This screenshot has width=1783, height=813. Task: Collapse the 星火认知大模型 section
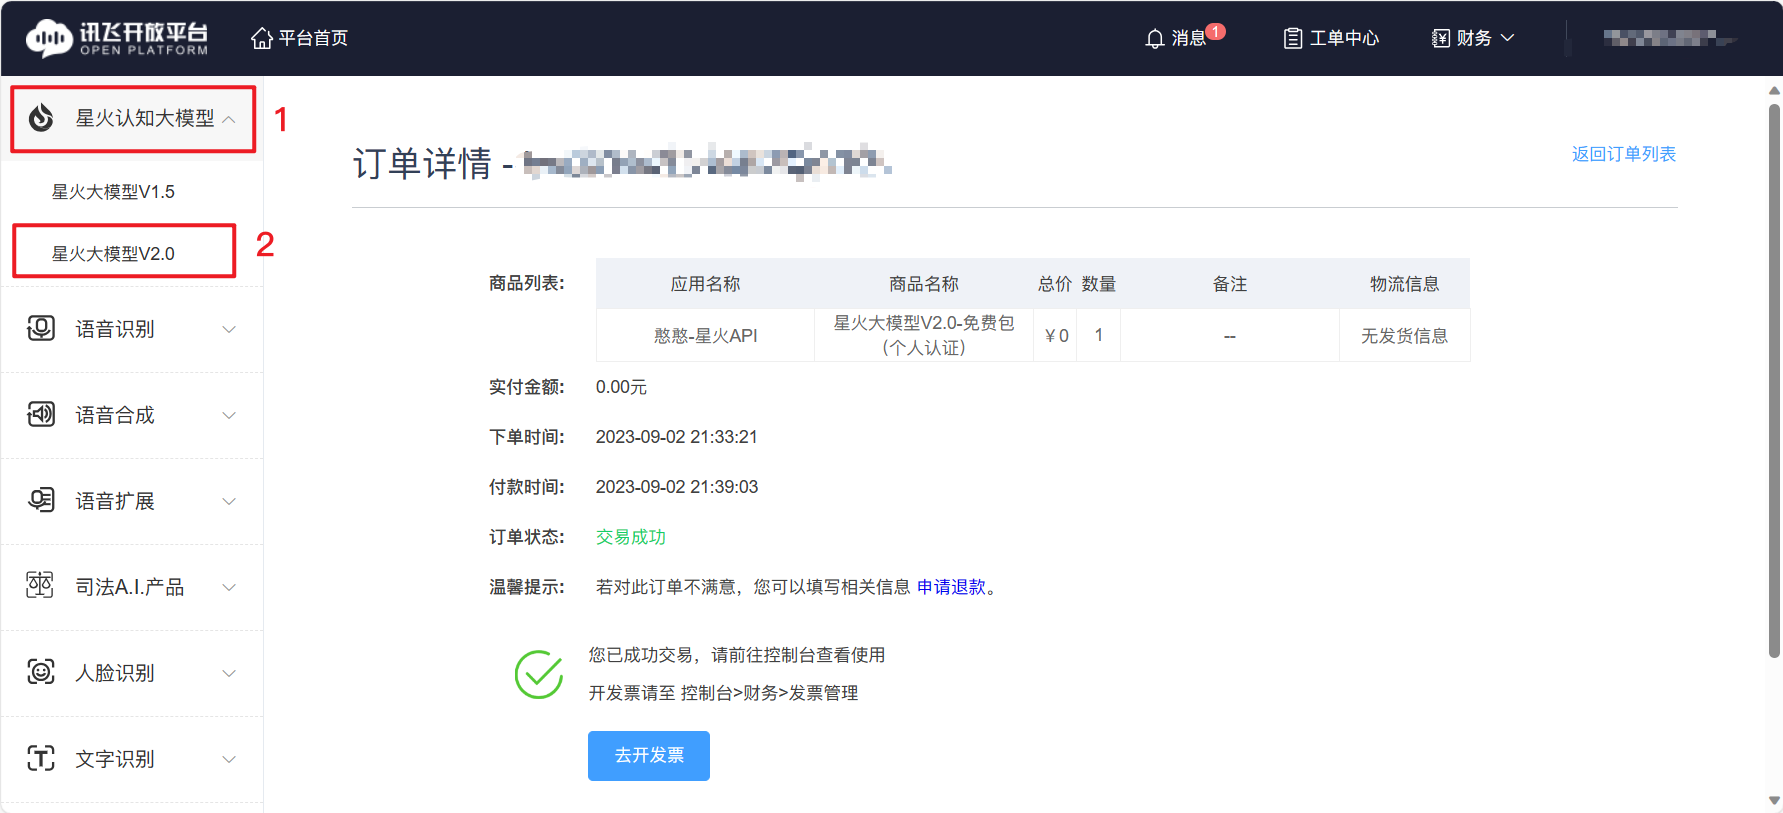pyautogui.click(x=229, y=119)
